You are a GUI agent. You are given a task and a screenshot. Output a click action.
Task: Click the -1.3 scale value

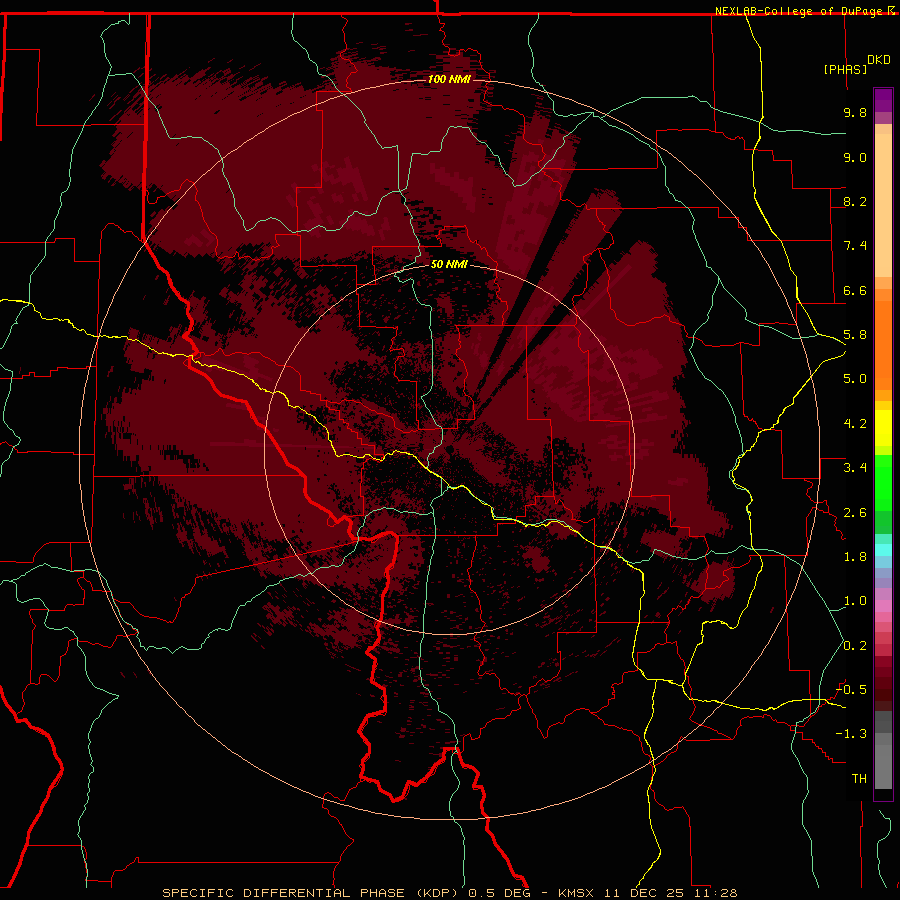coord(851,734)
